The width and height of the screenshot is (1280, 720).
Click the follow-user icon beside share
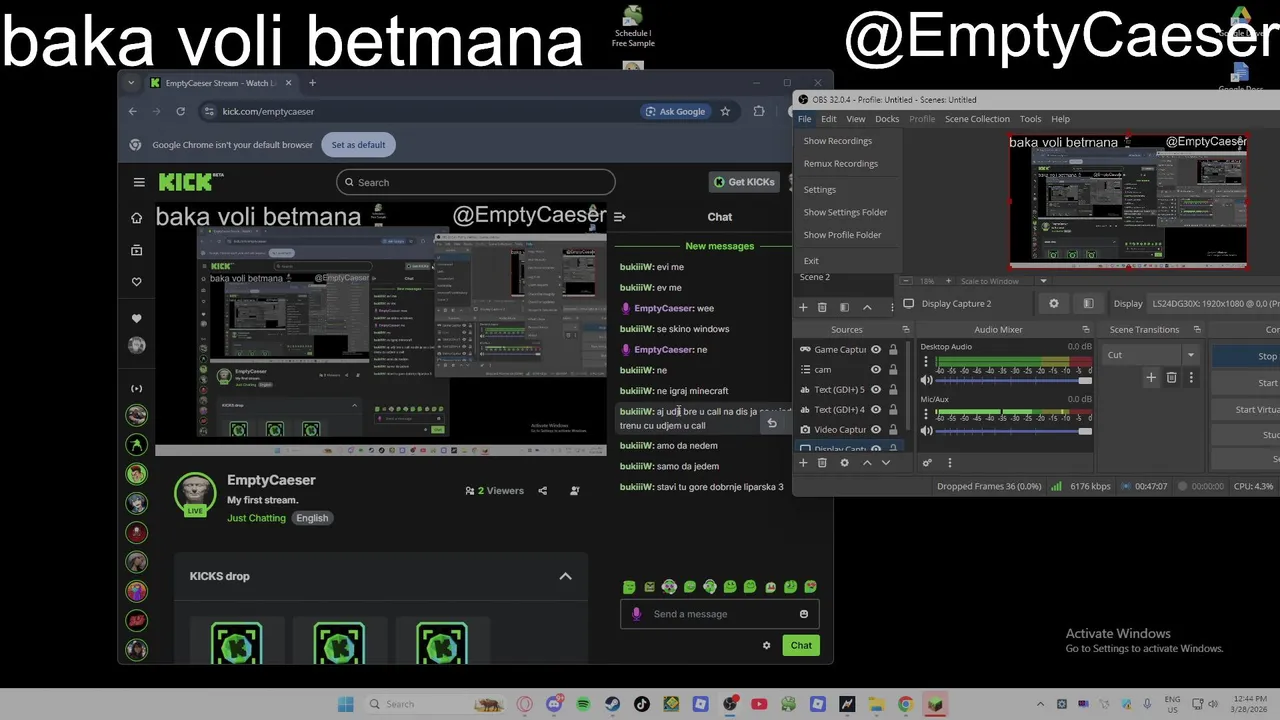(x=574, y=490)
